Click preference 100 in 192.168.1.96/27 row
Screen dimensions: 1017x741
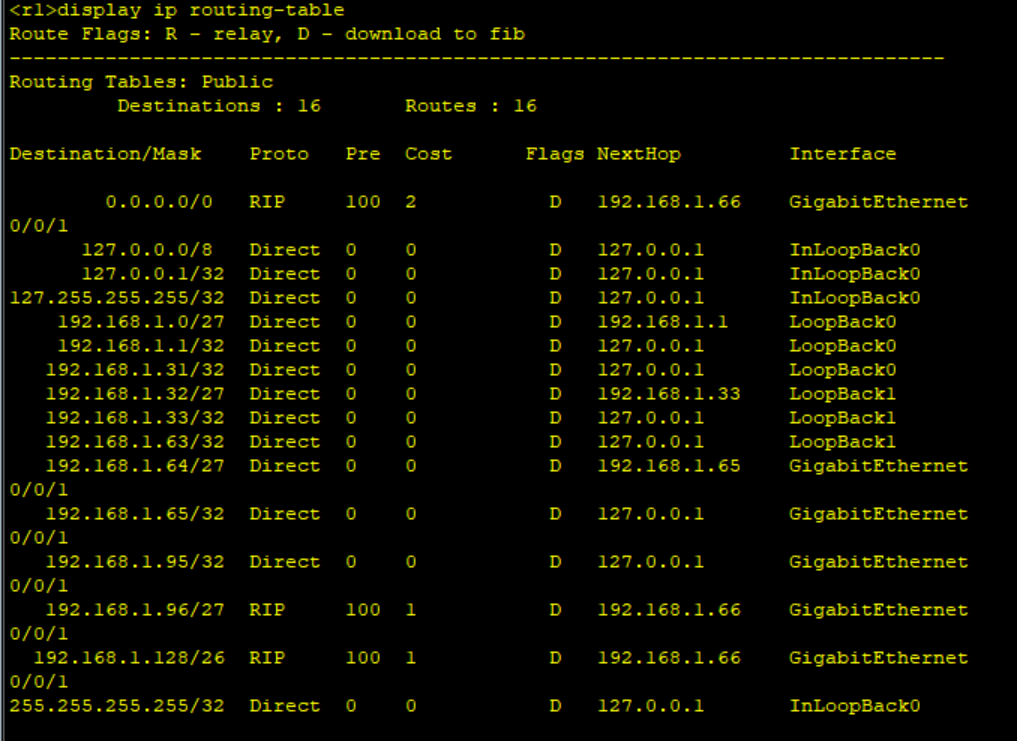pyautogui.click(x=363, y=610)
